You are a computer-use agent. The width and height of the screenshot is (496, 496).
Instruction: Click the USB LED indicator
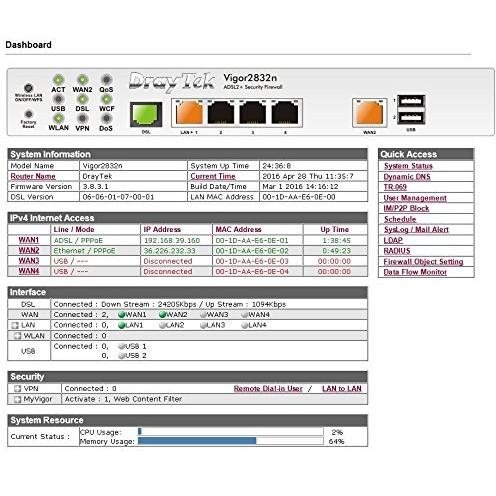click(58, 99)
